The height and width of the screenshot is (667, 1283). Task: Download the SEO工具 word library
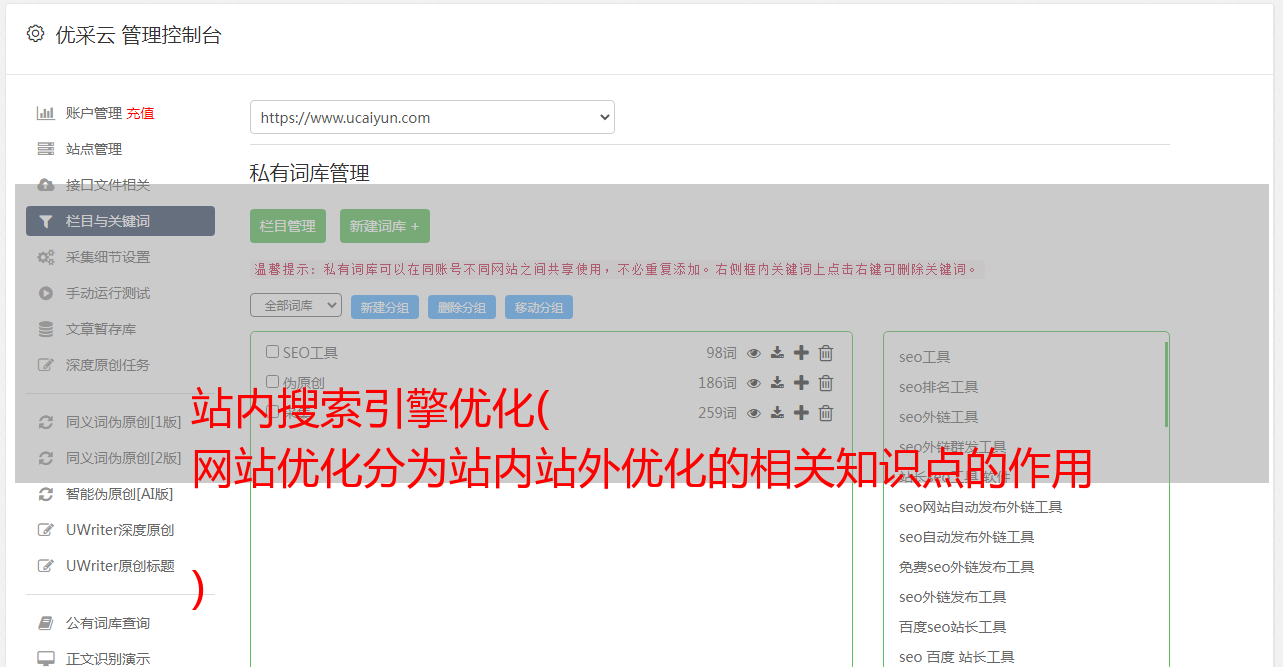tap(777, 353)
